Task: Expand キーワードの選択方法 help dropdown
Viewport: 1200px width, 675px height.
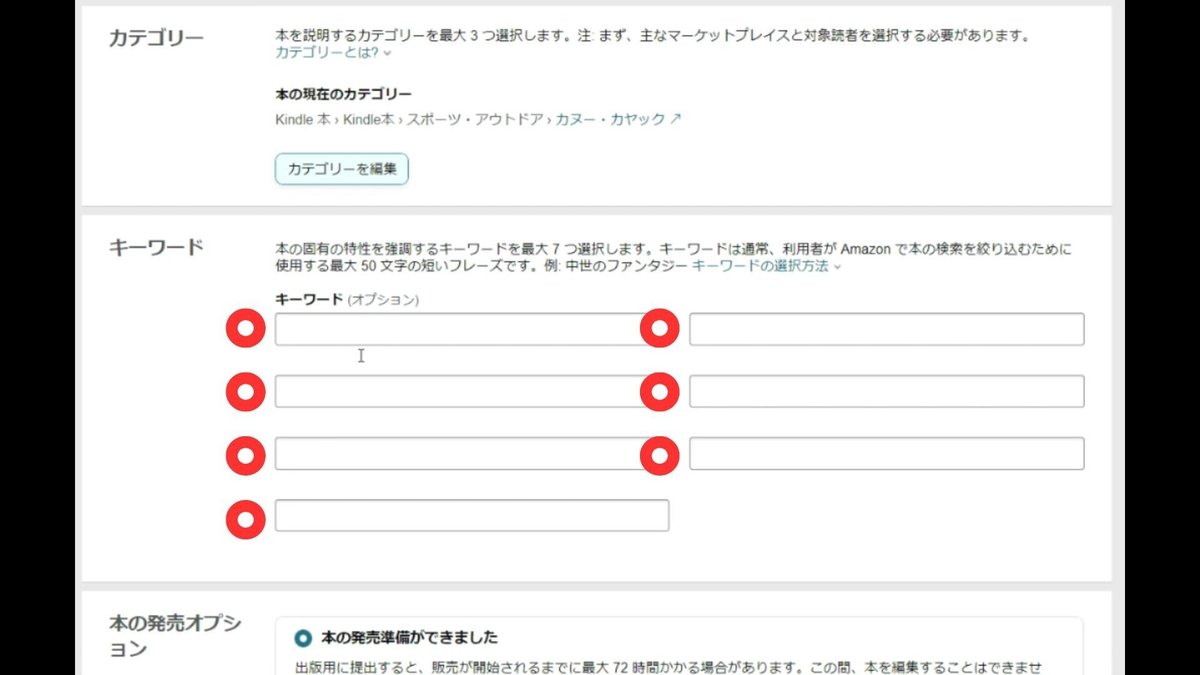Action: coord(767,266)
